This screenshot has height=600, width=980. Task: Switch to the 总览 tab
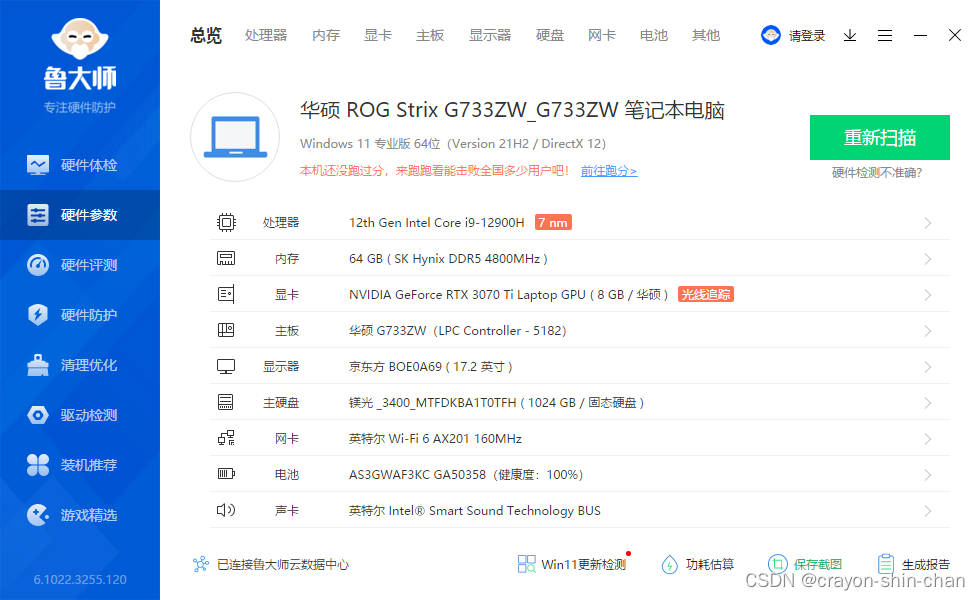[206, 36]
